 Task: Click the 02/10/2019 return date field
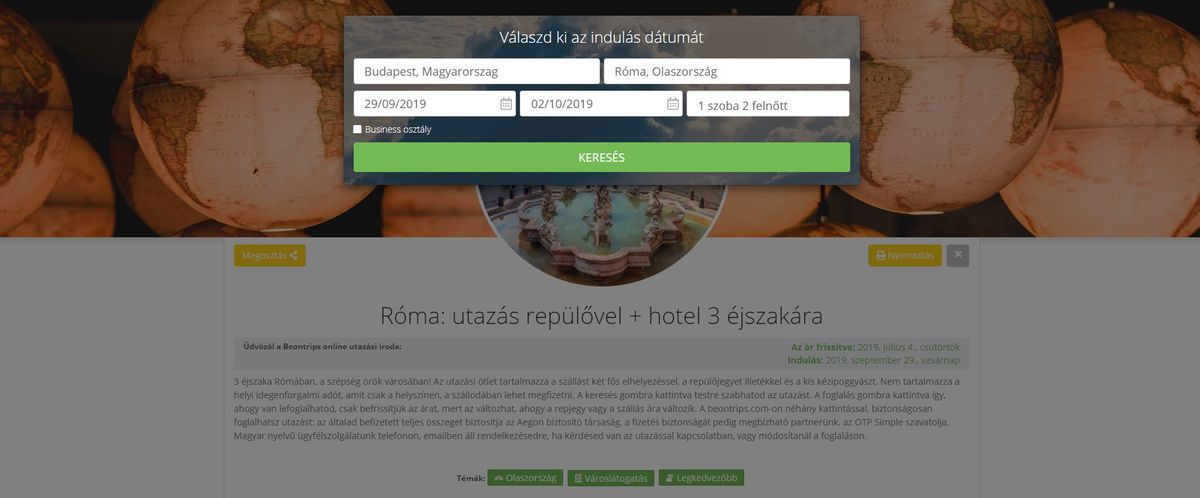[601, 104]
